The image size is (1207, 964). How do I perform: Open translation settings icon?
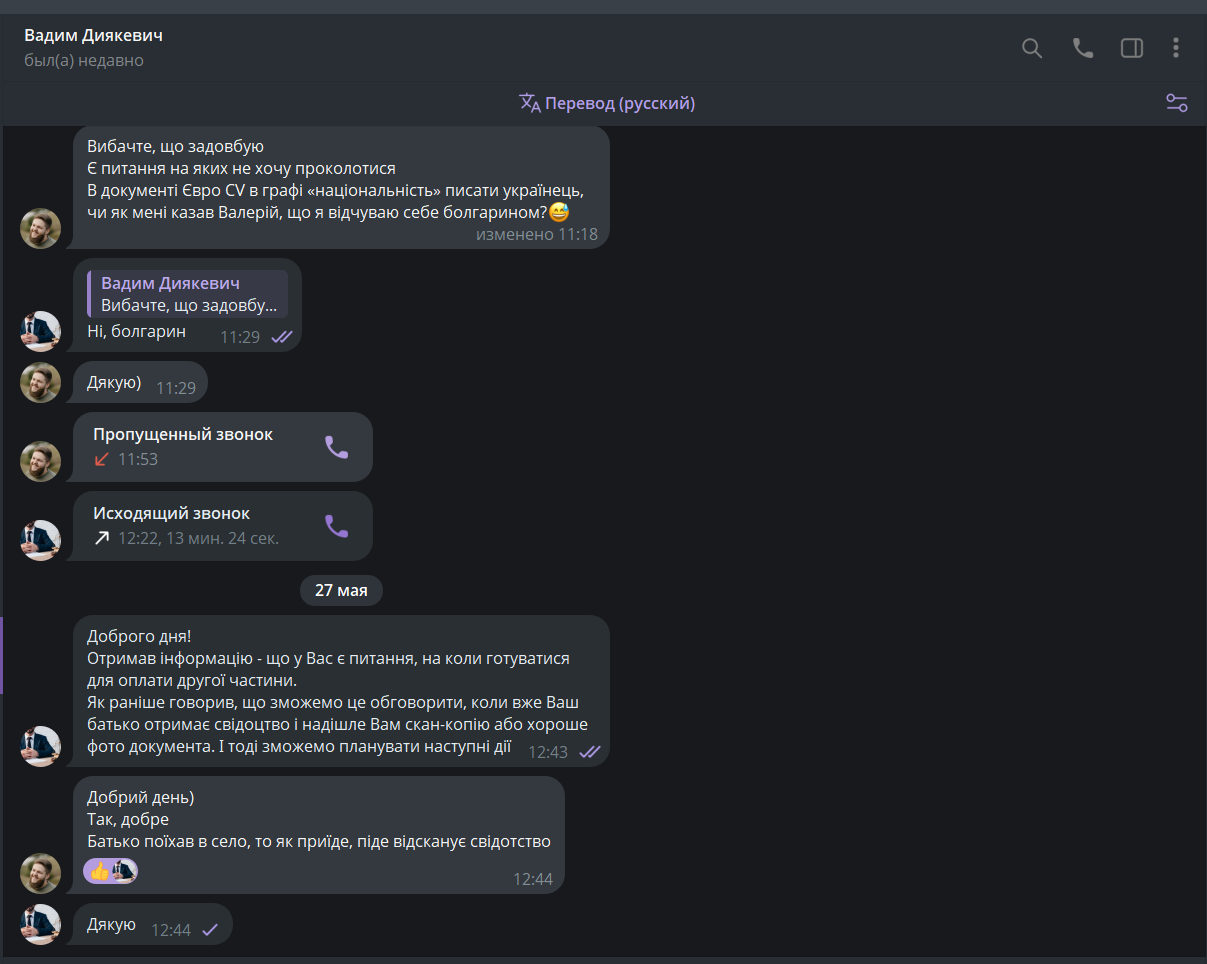(1176, 103)
